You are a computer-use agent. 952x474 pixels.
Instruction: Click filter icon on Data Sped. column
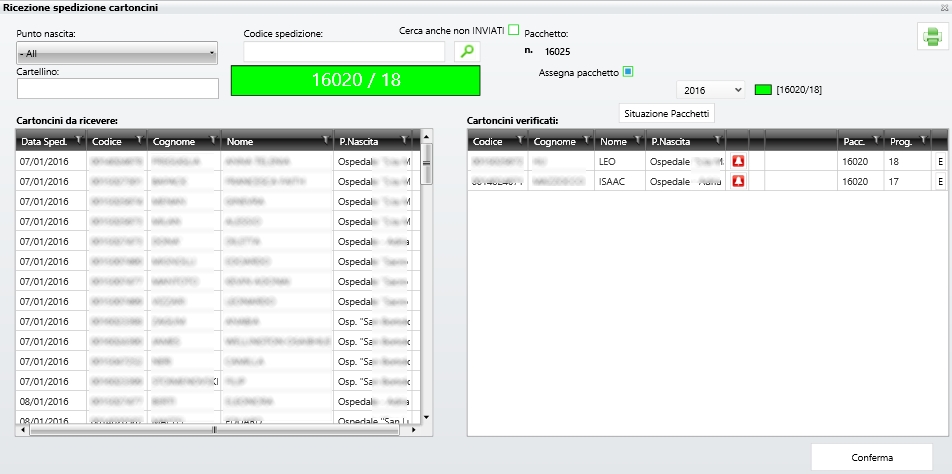click(80, 141)
